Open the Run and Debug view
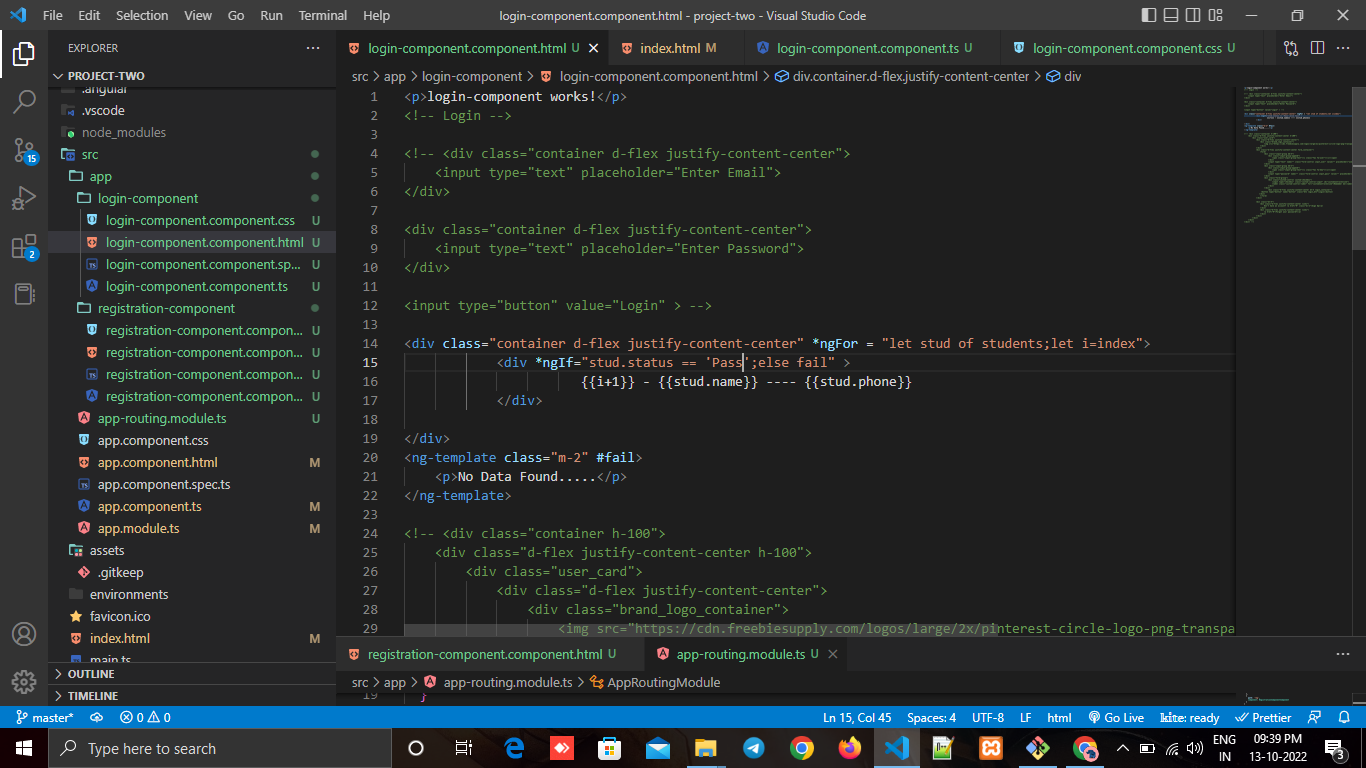This screenshot has width=1366, height=768. point(24,198)
